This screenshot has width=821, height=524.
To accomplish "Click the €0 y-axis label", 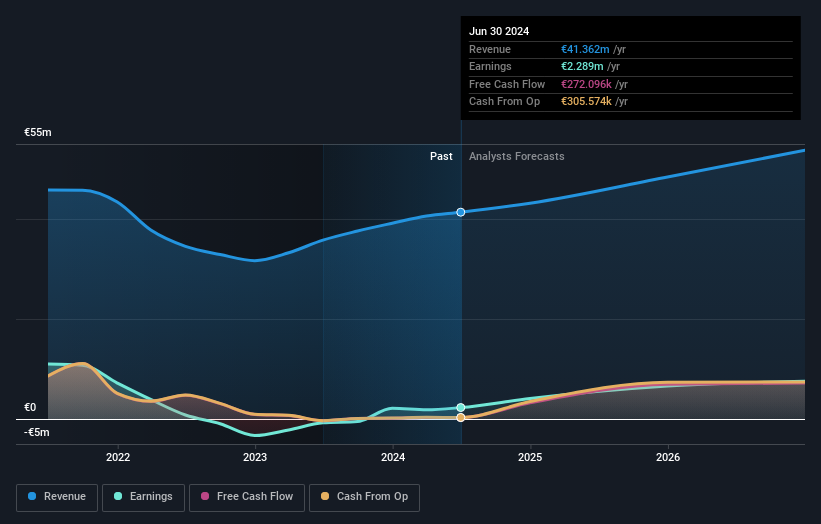I will pyautogui.click(x=30, y=407).
